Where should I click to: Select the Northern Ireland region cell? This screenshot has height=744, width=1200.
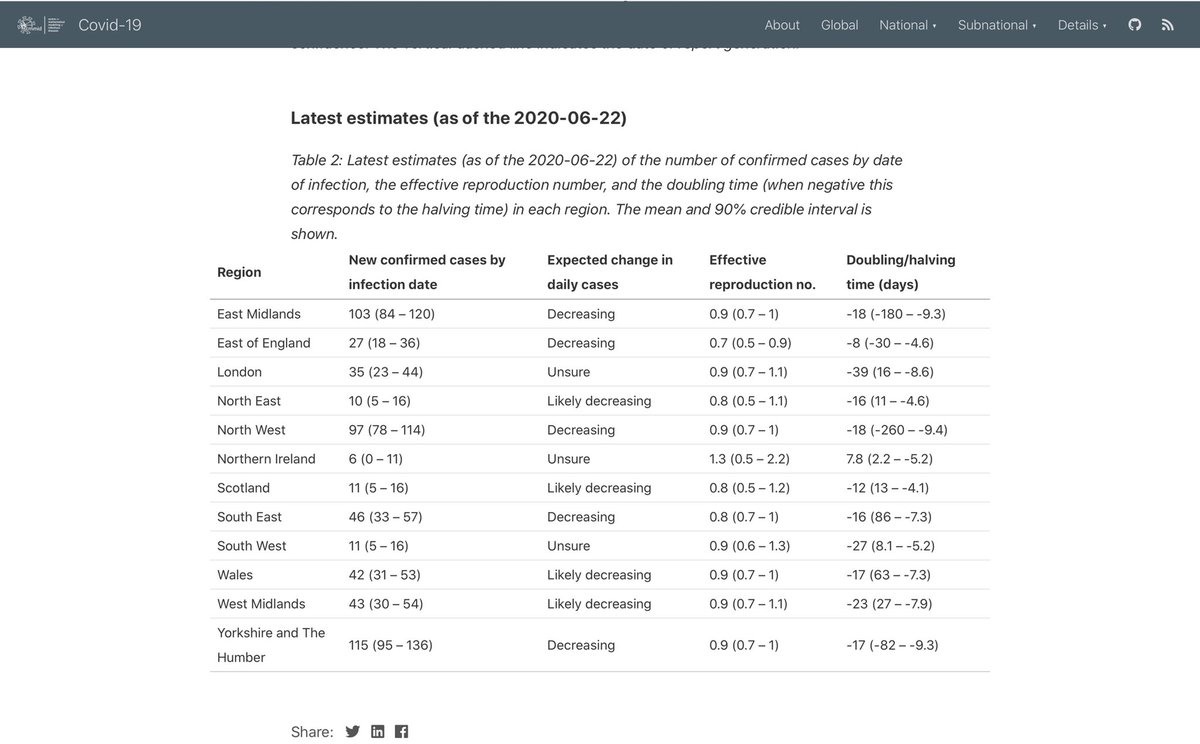tap(266, 459)
